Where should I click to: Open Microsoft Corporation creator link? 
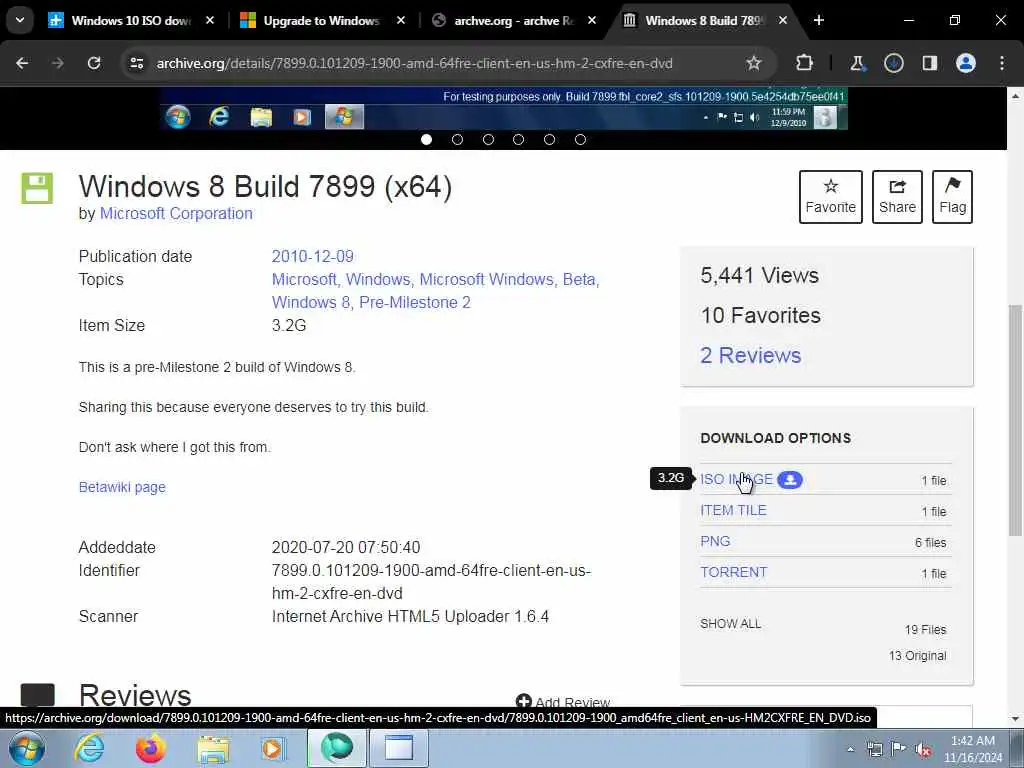tap(176, 214)
